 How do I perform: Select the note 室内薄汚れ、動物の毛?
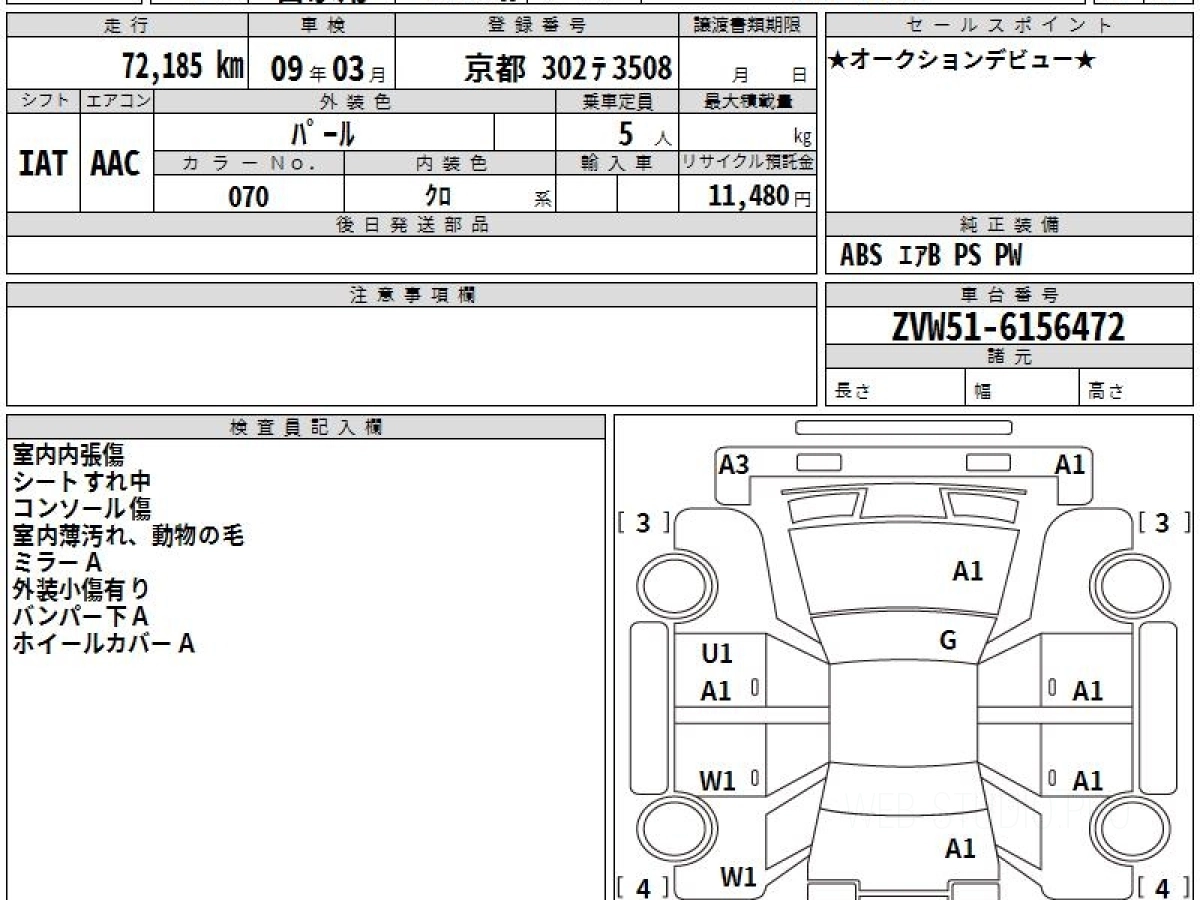pyautogui.click(x=128, y=536)
